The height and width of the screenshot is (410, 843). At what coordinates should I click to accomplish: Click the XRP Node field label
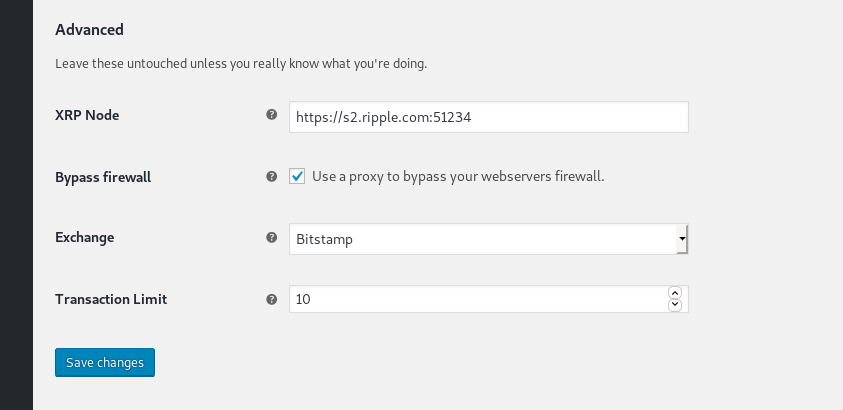(87, 115)
